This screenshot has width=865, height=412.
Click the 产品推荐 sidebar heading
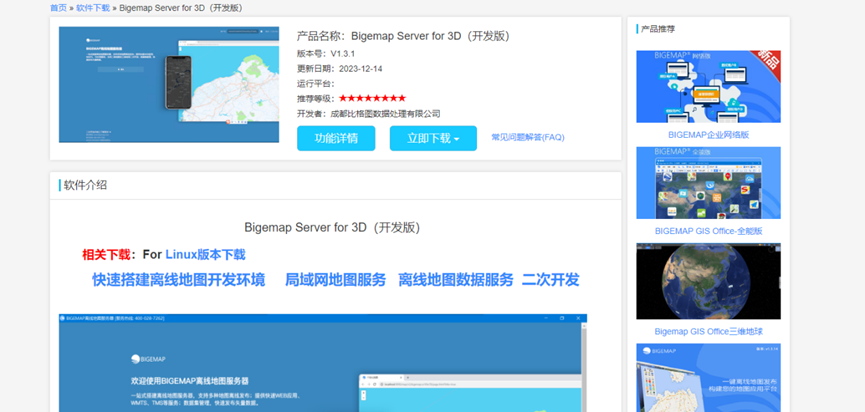pos(658,29)
